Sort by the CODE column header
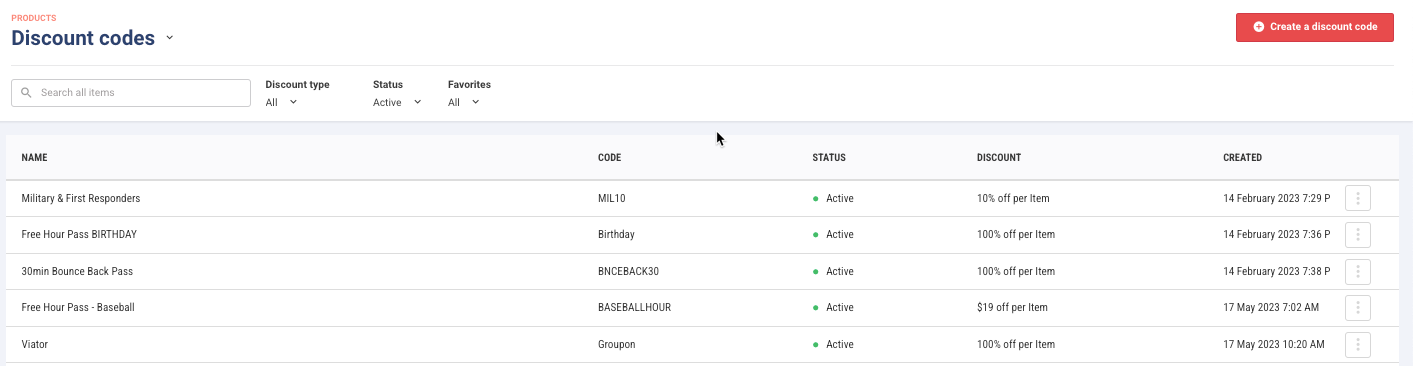 610,158
